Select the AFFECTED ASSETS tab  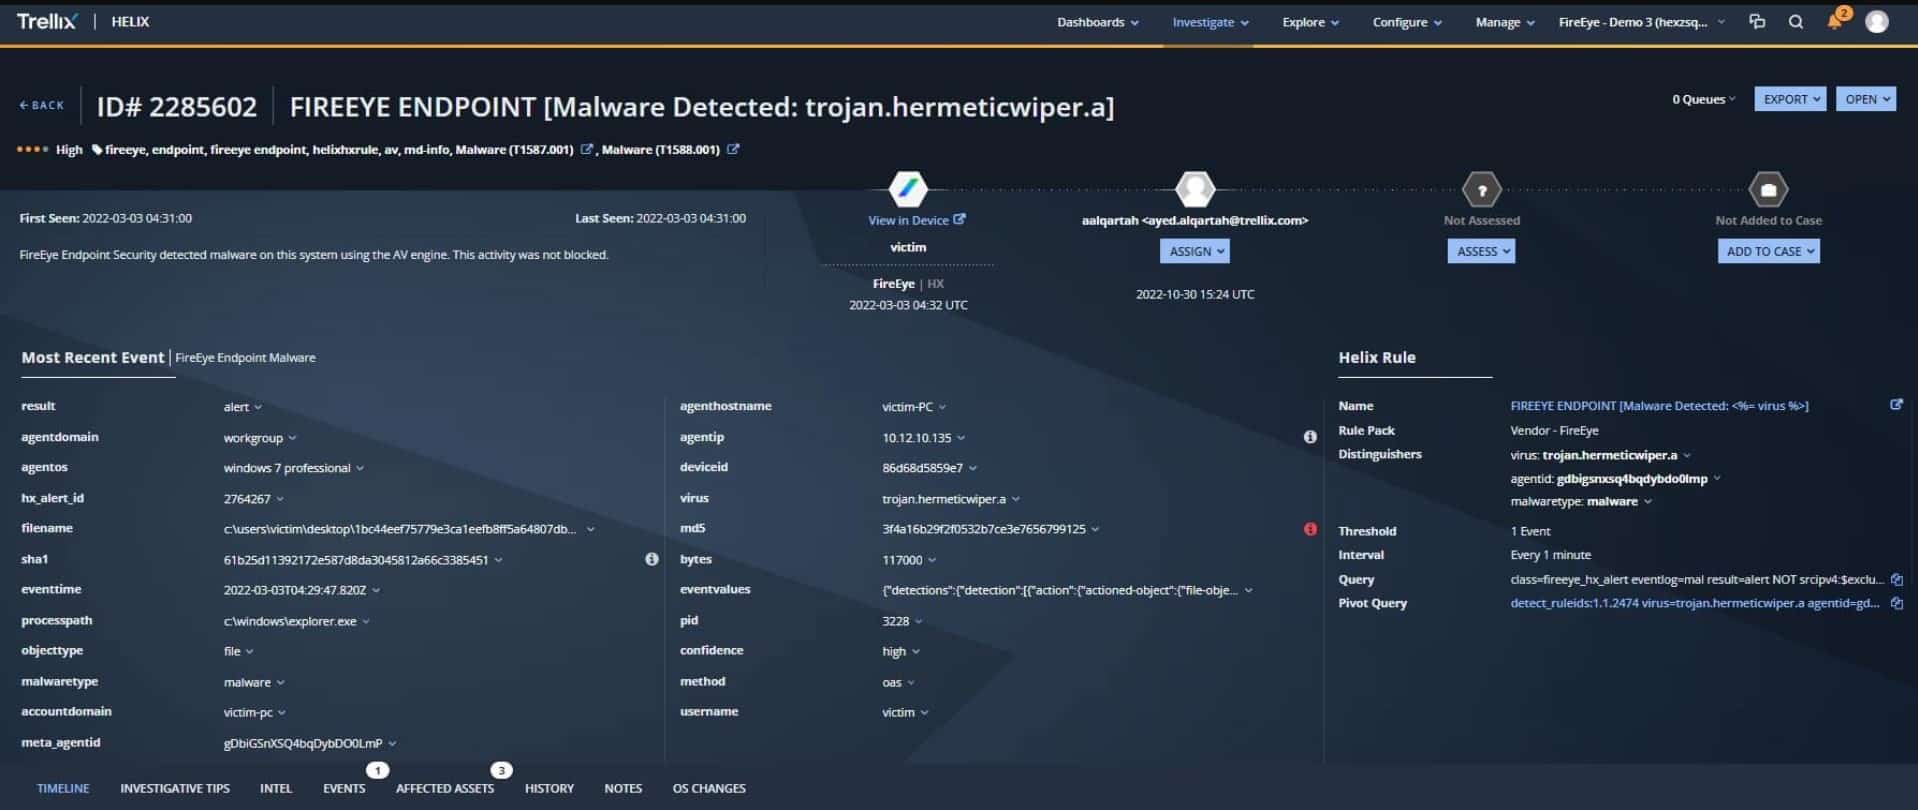click(445, 788)
